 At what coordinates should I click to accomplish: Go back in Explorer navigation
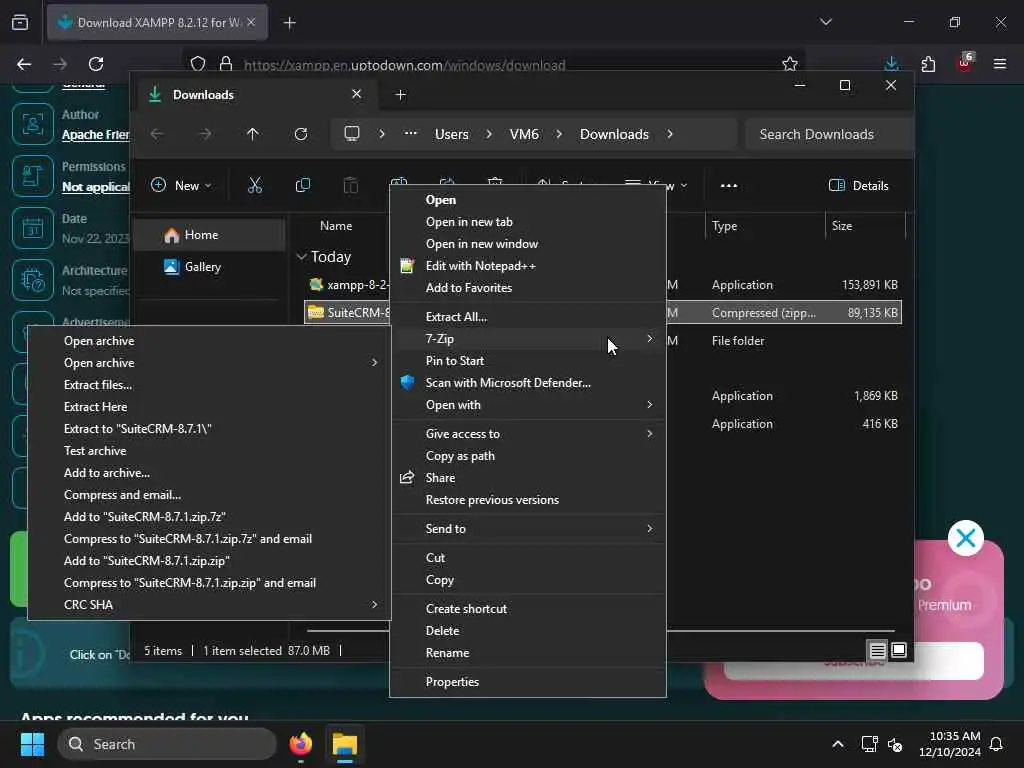(x=157, y=134)
